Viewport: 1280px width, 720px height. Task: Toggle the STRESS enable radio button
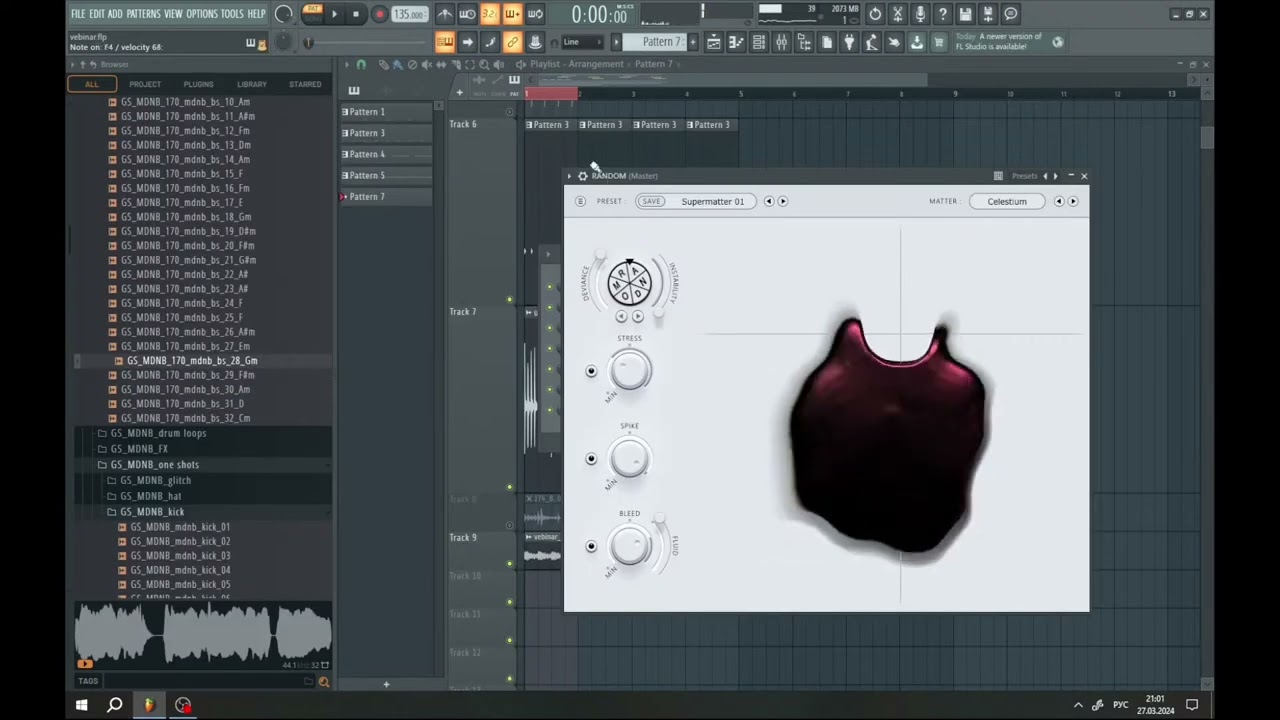coord(591,371)
